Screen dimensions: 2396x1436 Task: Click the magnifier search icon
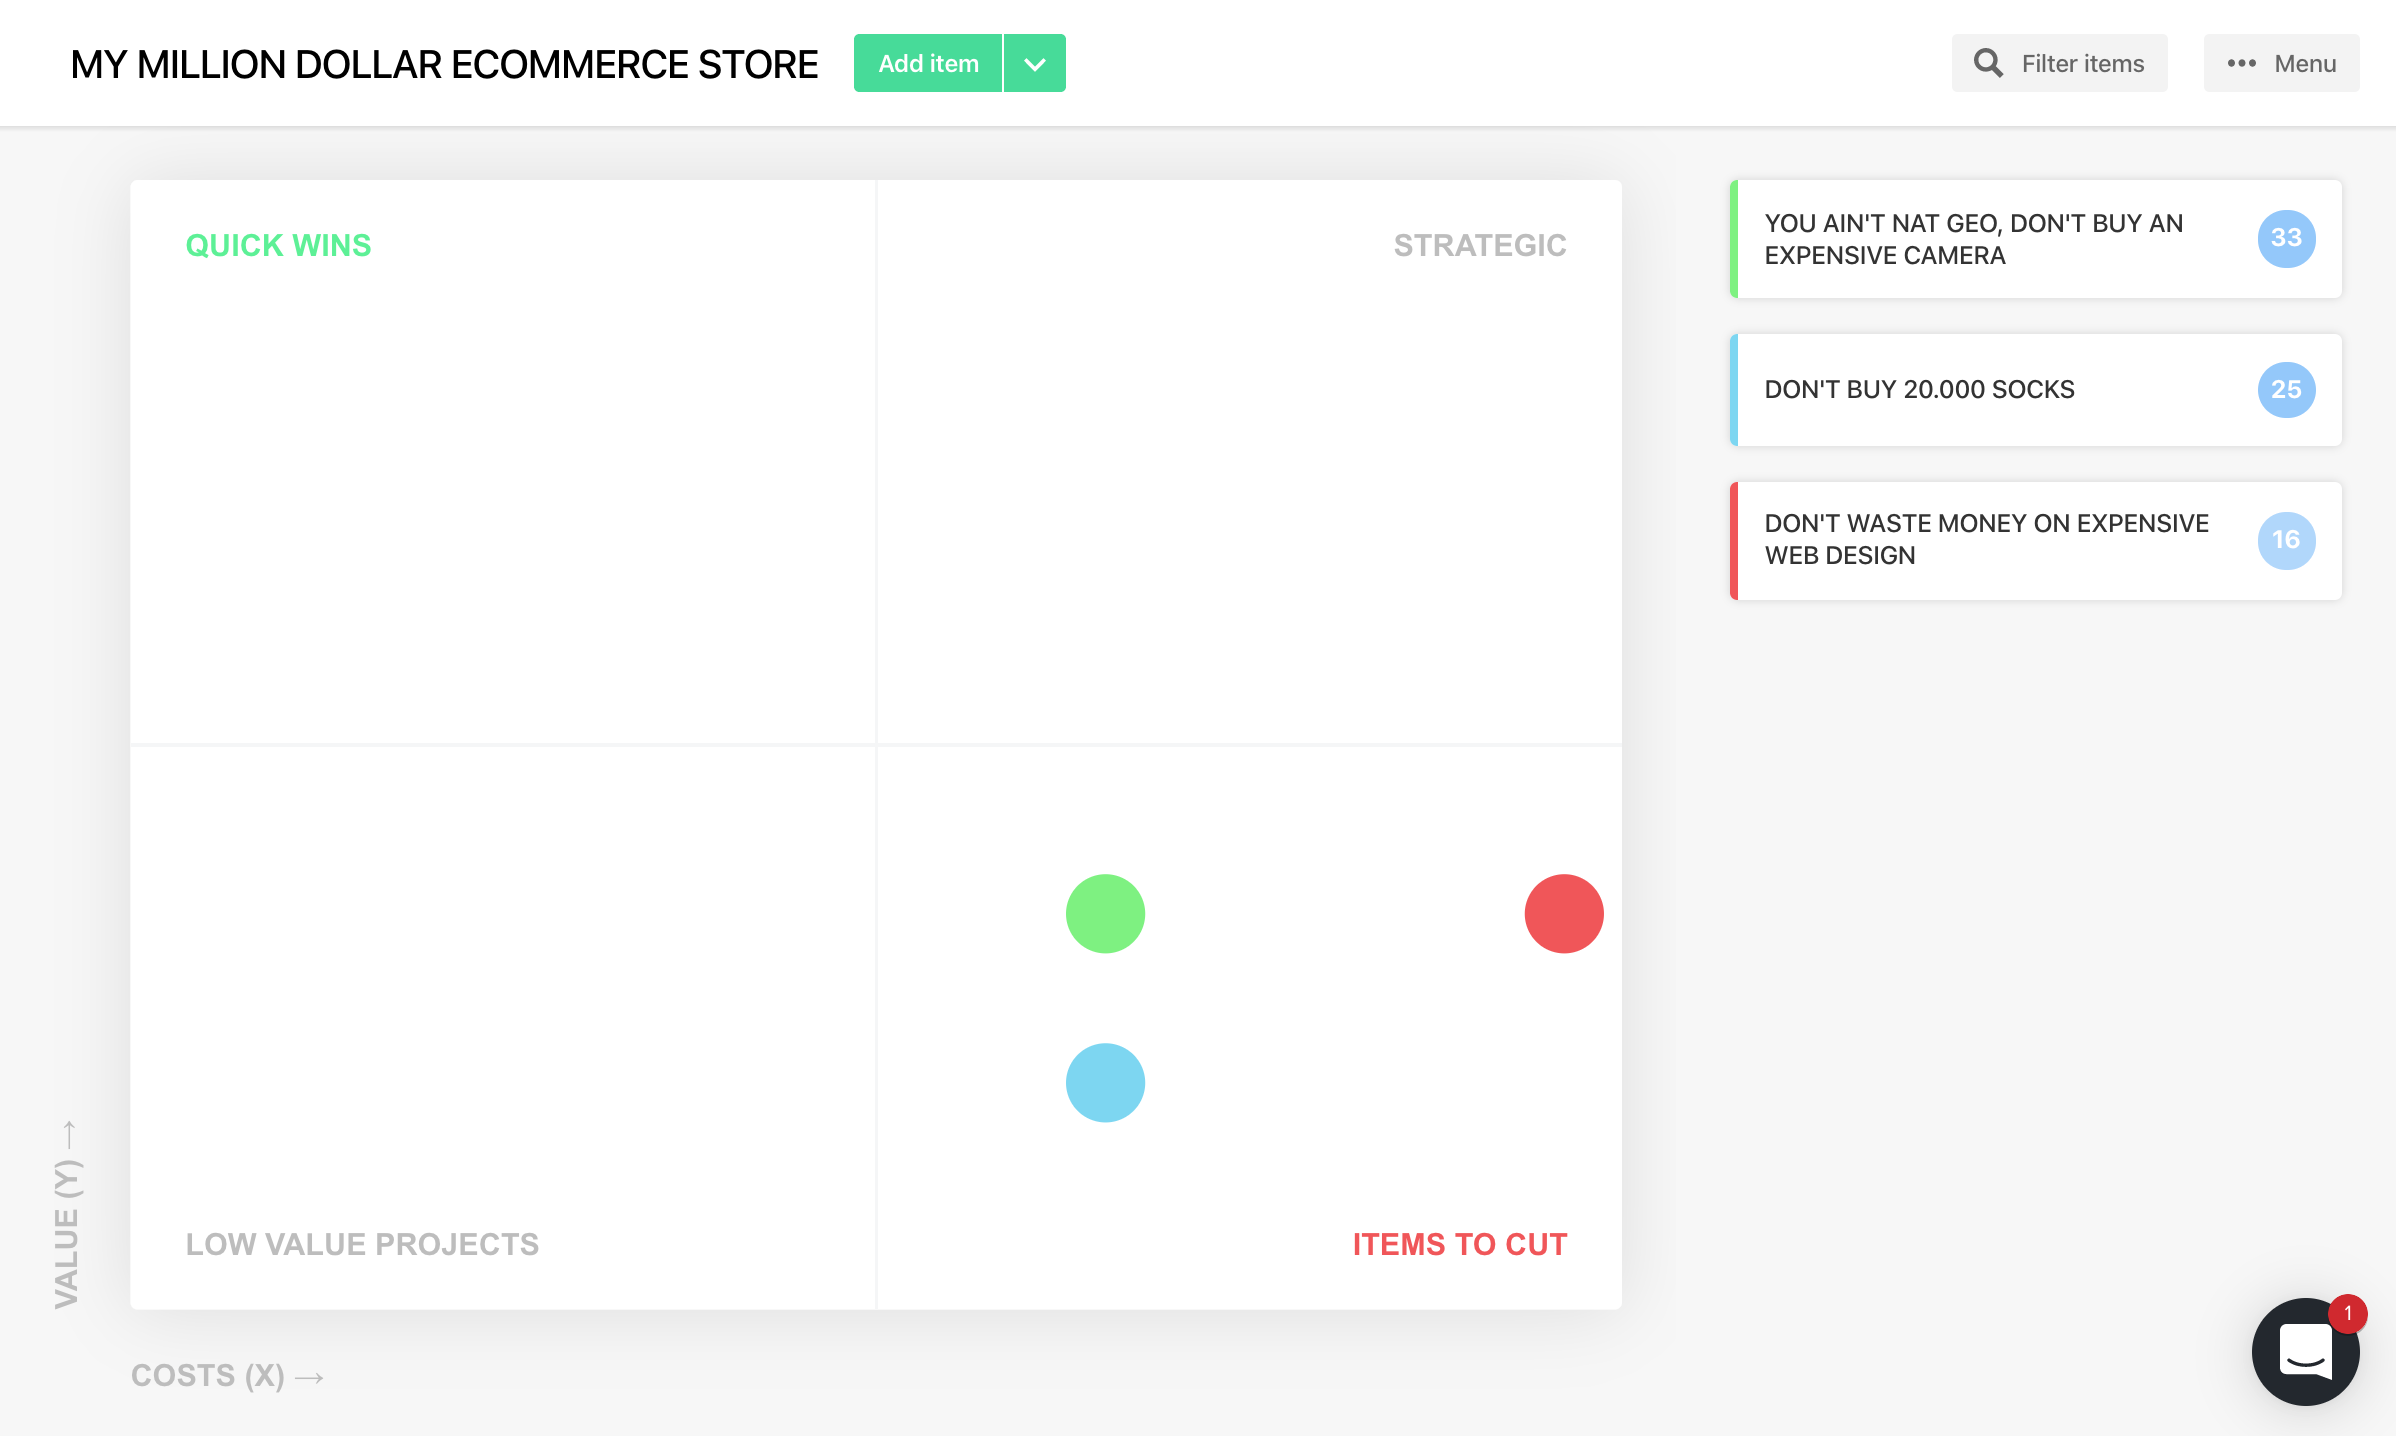[x=1988, y=64]
